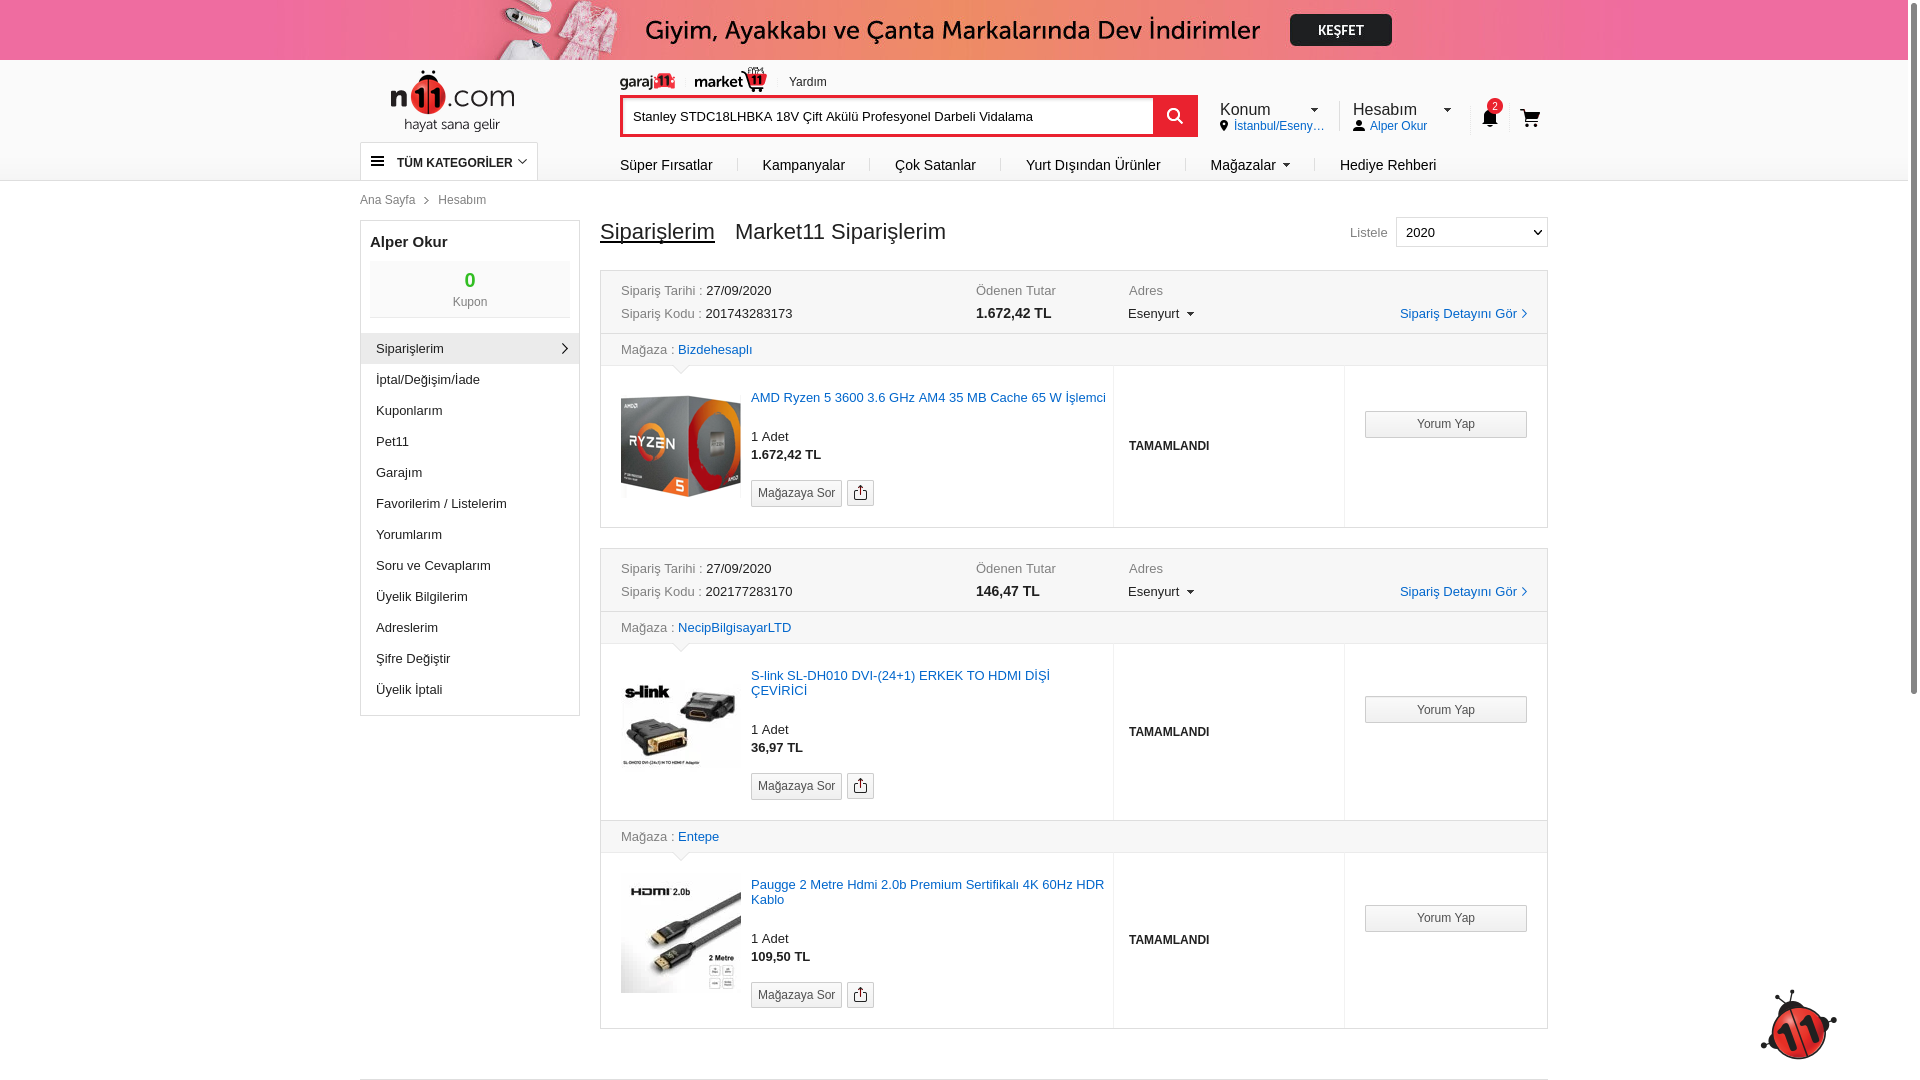Viewport: 1920px width, 1080px height.
Task: Expand TÜM KATEGORİLER menu
Action: [x=449, y=162]
